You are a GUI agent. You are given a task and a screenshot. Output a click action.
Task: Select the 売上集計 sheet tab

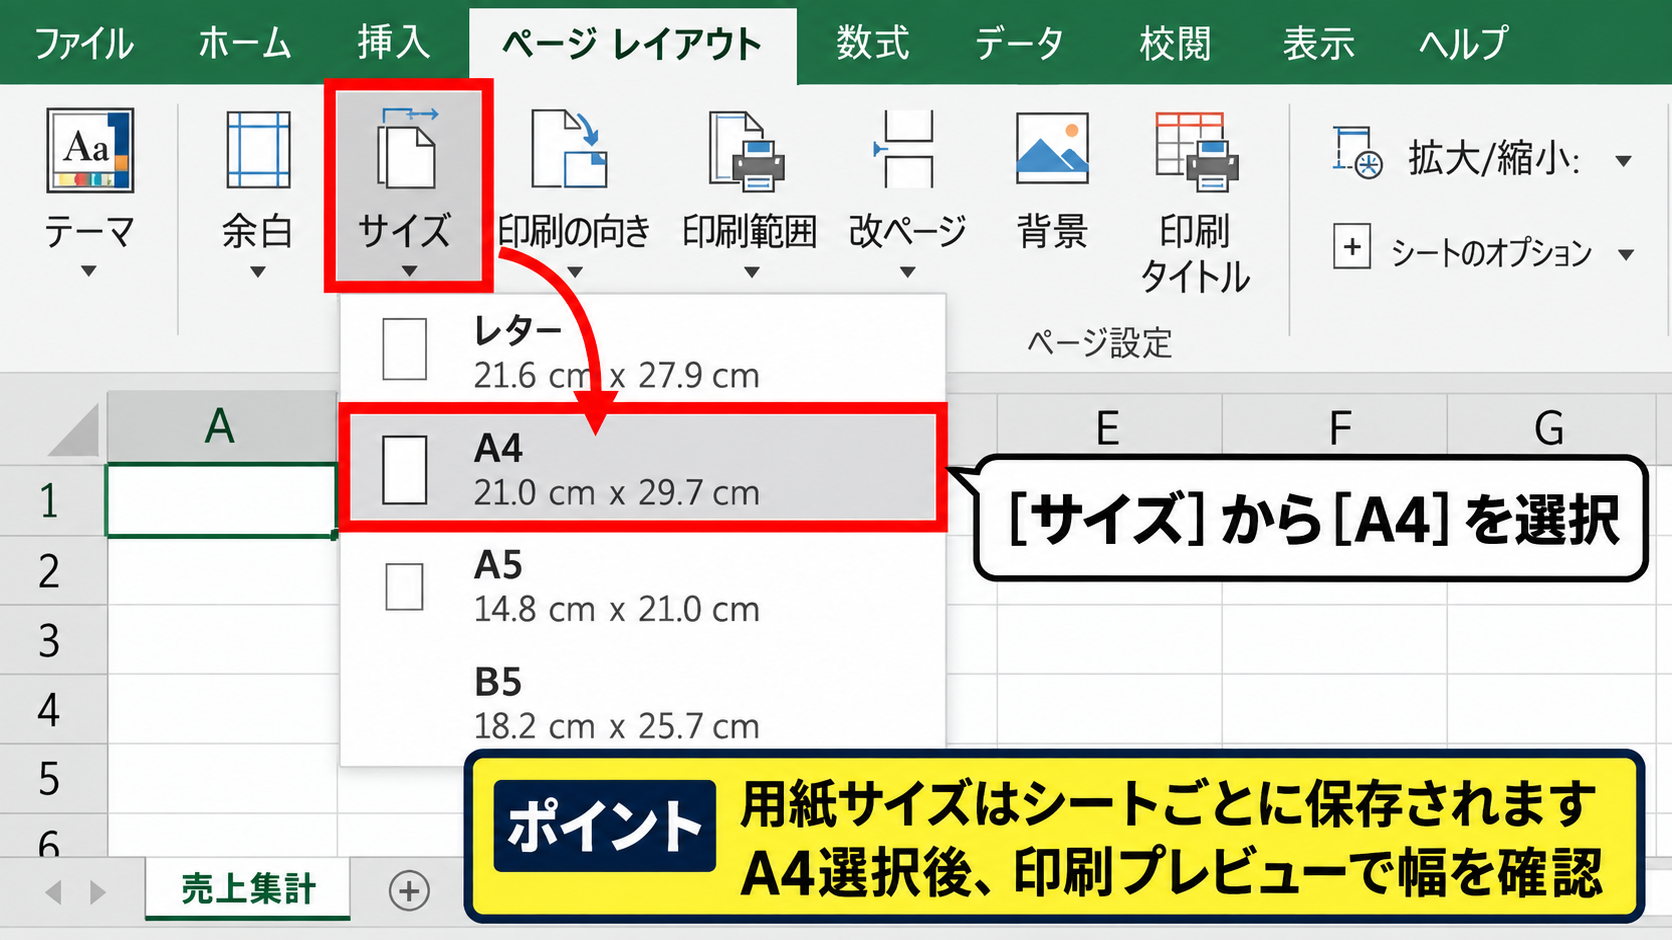248,888
